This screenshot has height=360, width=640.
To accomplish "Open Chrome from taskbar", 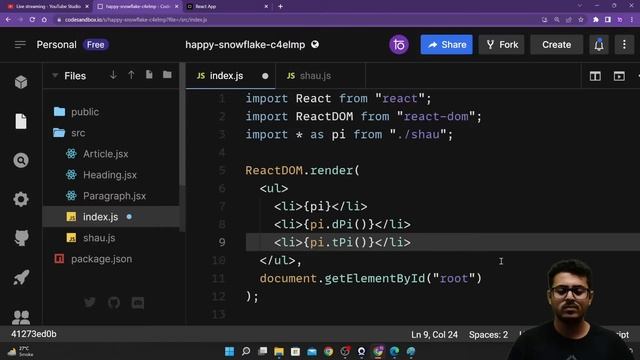I will pyautogui.click(x=328, y=351).
